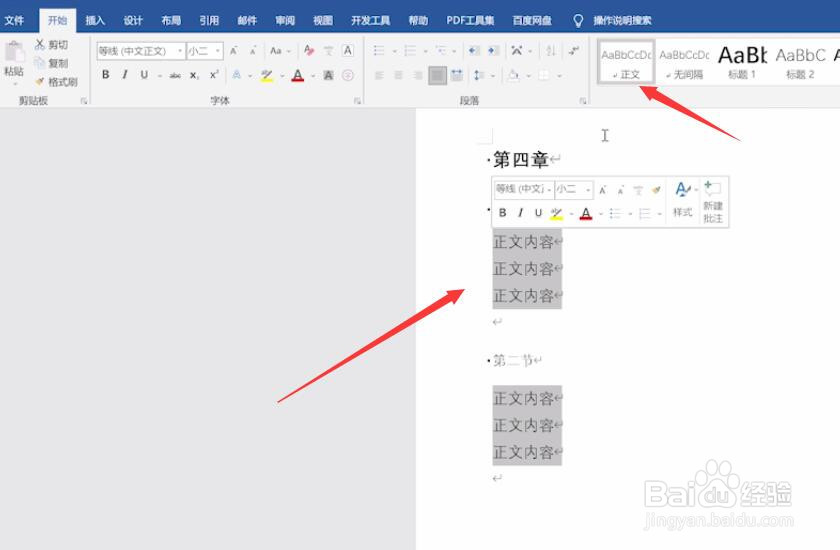Click mini toolbar font color button
This screenshot has height=550, width=840.
[x=586, y=213]
